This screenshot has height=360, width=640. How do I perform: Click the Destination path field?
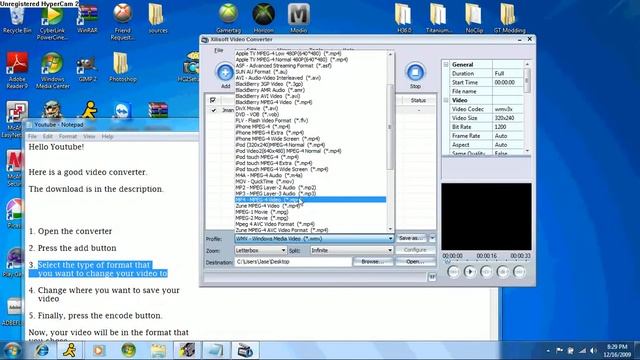point(293,262)
